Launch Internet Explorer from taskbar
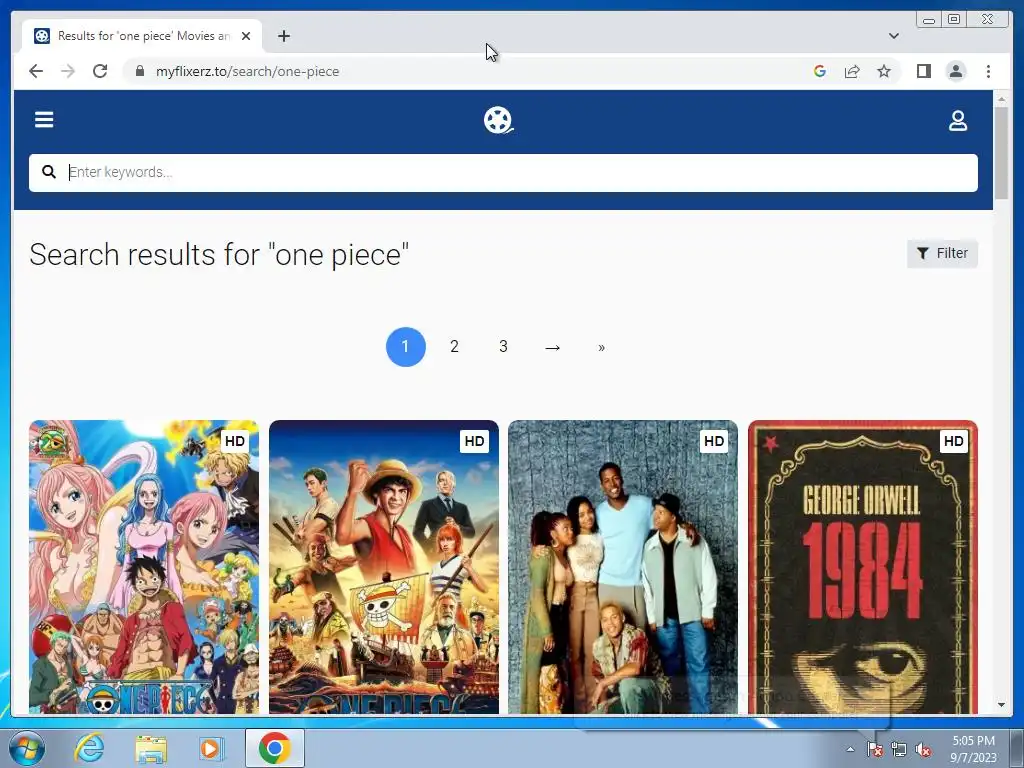This screenshot has width=1024, height=768. point(89,748)
